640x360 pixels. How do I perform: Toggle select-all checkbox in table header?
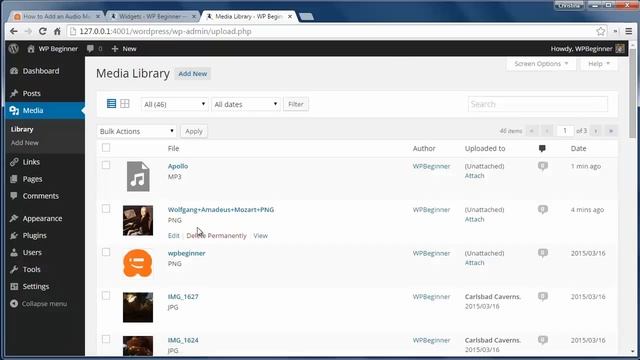point(106,148)
